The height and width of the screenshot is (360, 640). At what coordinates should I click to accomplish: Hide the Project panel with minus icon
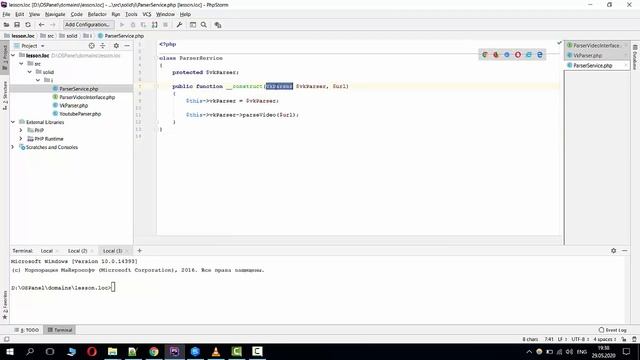tap(127, 46)
